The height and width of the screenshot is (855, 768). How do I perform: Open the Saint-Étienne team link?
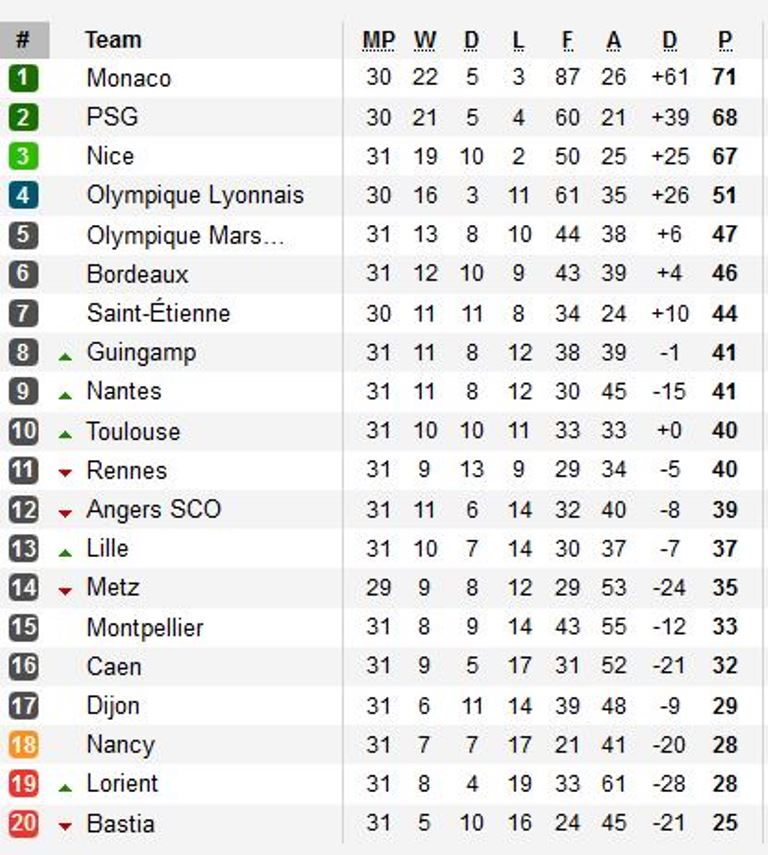click(158, 312)
